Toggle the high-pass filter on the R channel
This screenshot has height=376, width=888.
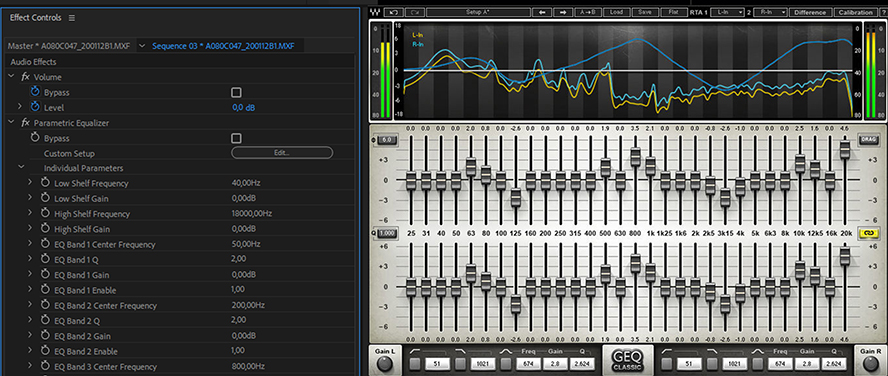click(667, 364)
